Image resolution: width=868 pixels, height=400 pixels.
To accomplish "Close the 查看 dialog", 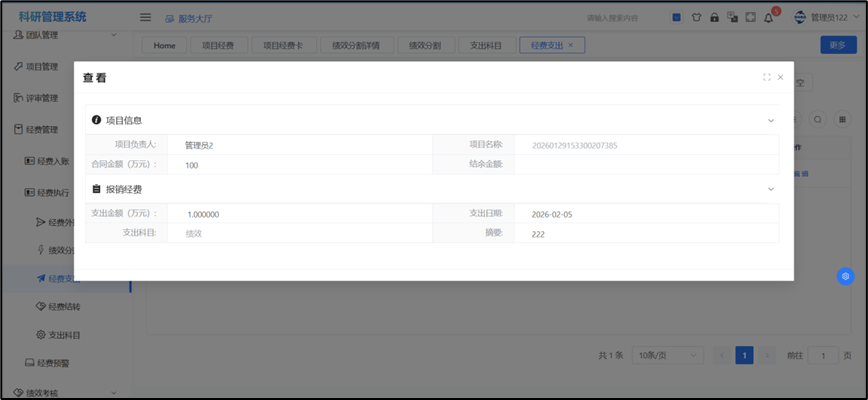I will click(x=780, y=77).
